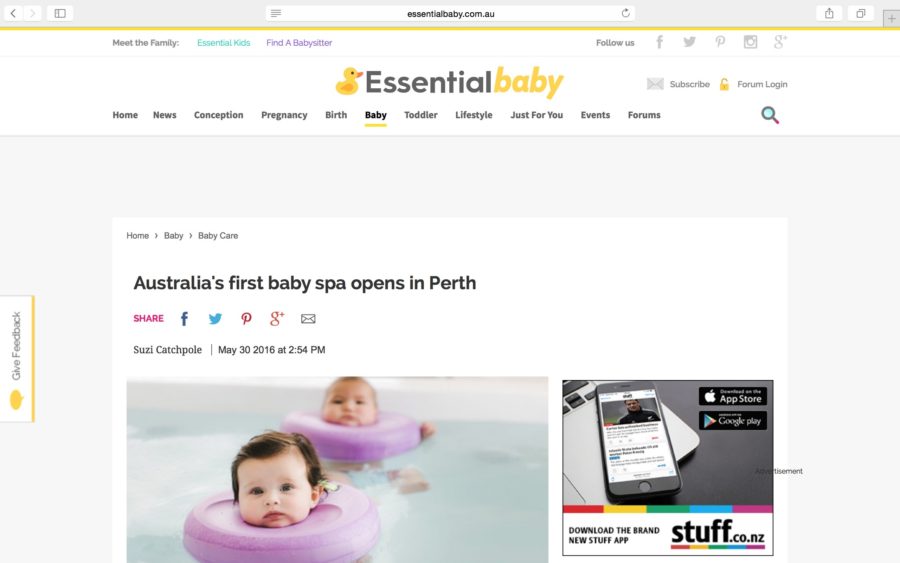This screenshot has width=900, height=563.
Task: Follow on Instagram in header
Action: click(x=750, y=42)
